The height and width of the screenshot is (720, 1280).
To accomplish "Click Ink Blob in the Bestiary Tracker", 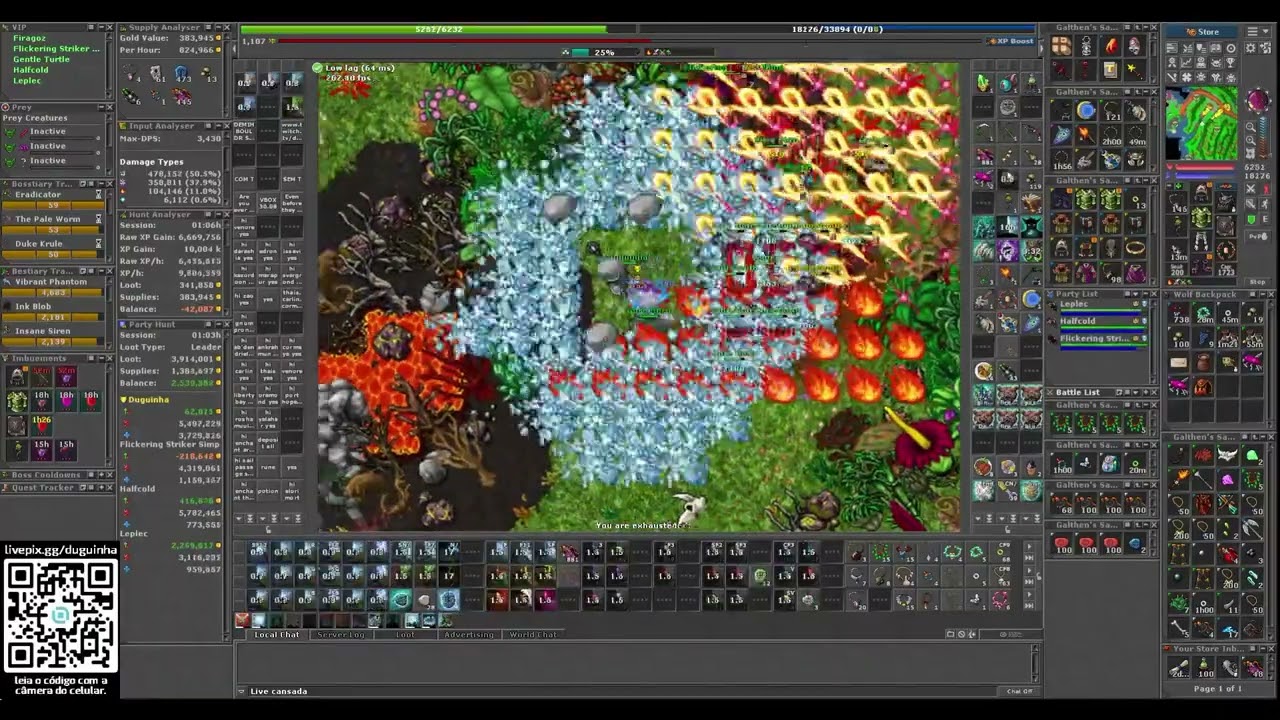I will [x=35, y=305].
